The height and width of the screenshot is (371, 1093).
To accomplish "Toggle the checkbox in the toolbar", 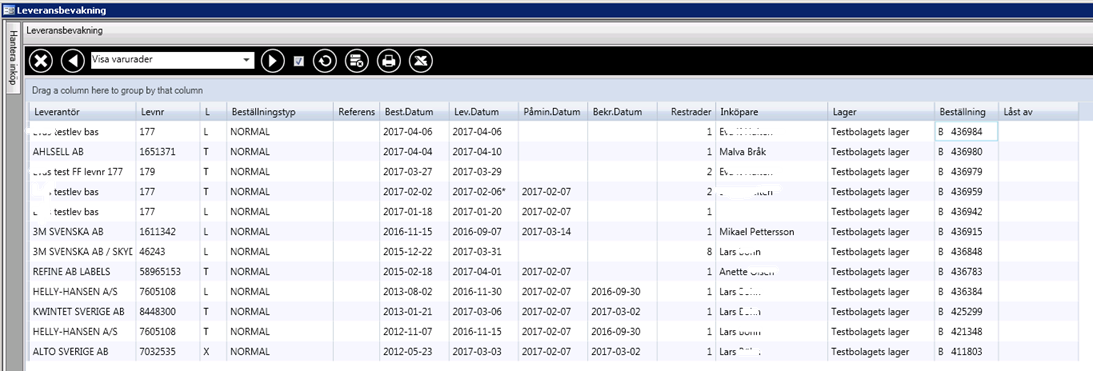I will [299, 61].
